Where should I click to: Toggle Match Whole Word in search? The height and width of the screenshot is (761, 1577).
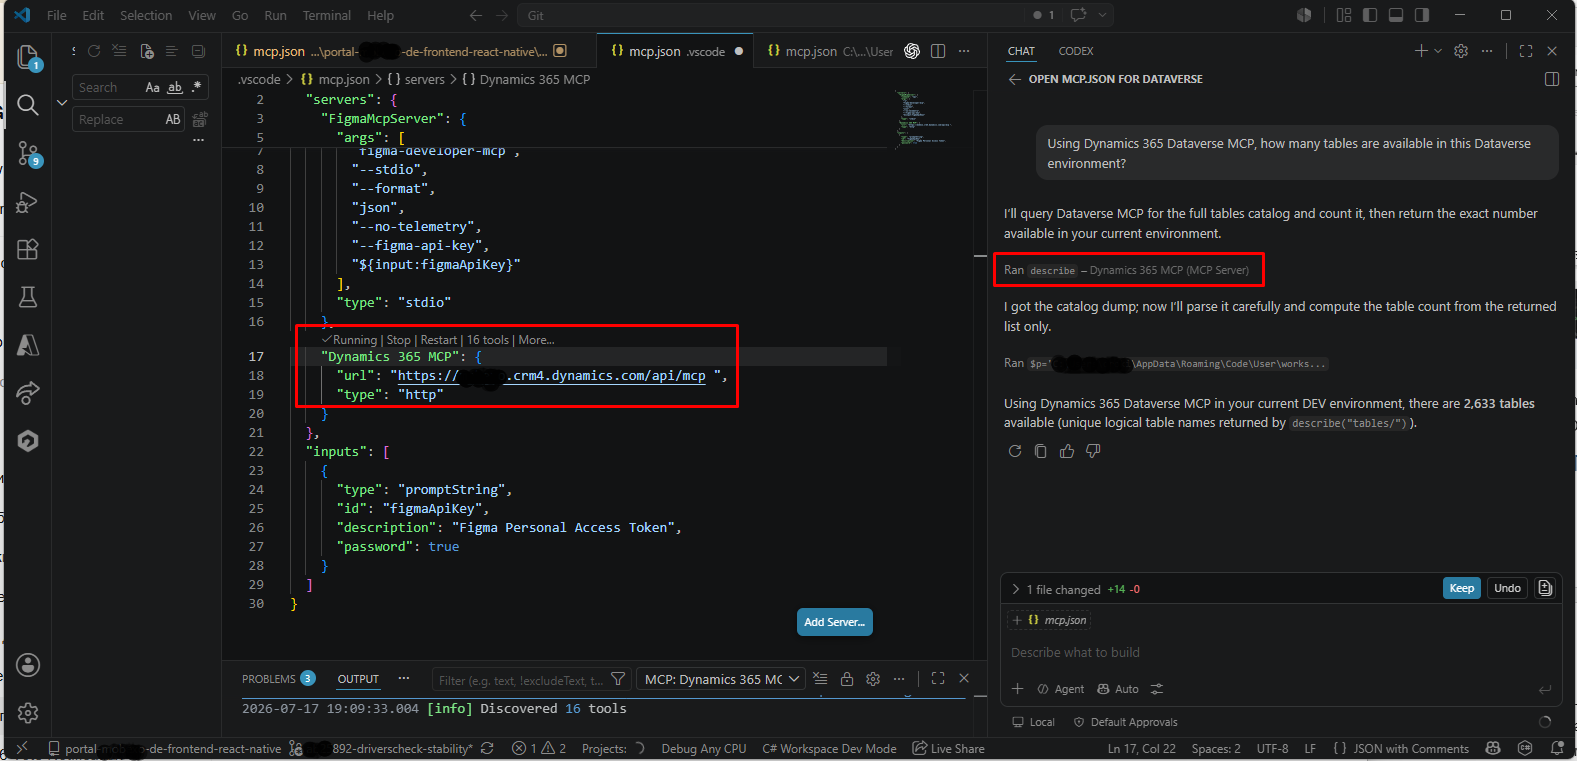[175, 87]
